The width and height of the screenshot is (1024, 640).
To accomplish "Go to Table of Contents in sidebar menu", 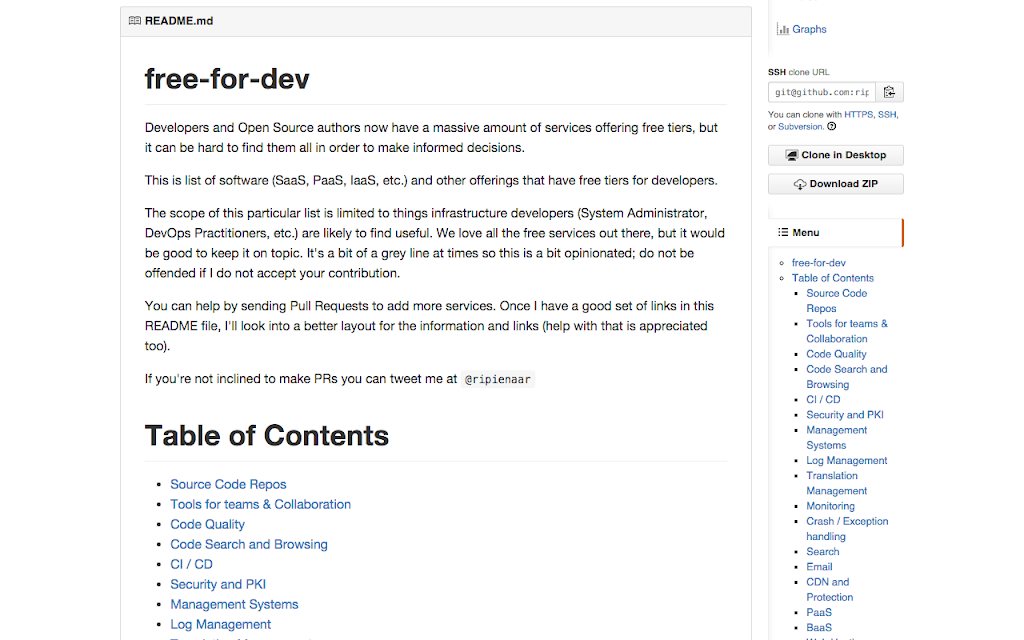I will (x=833, y=278).
